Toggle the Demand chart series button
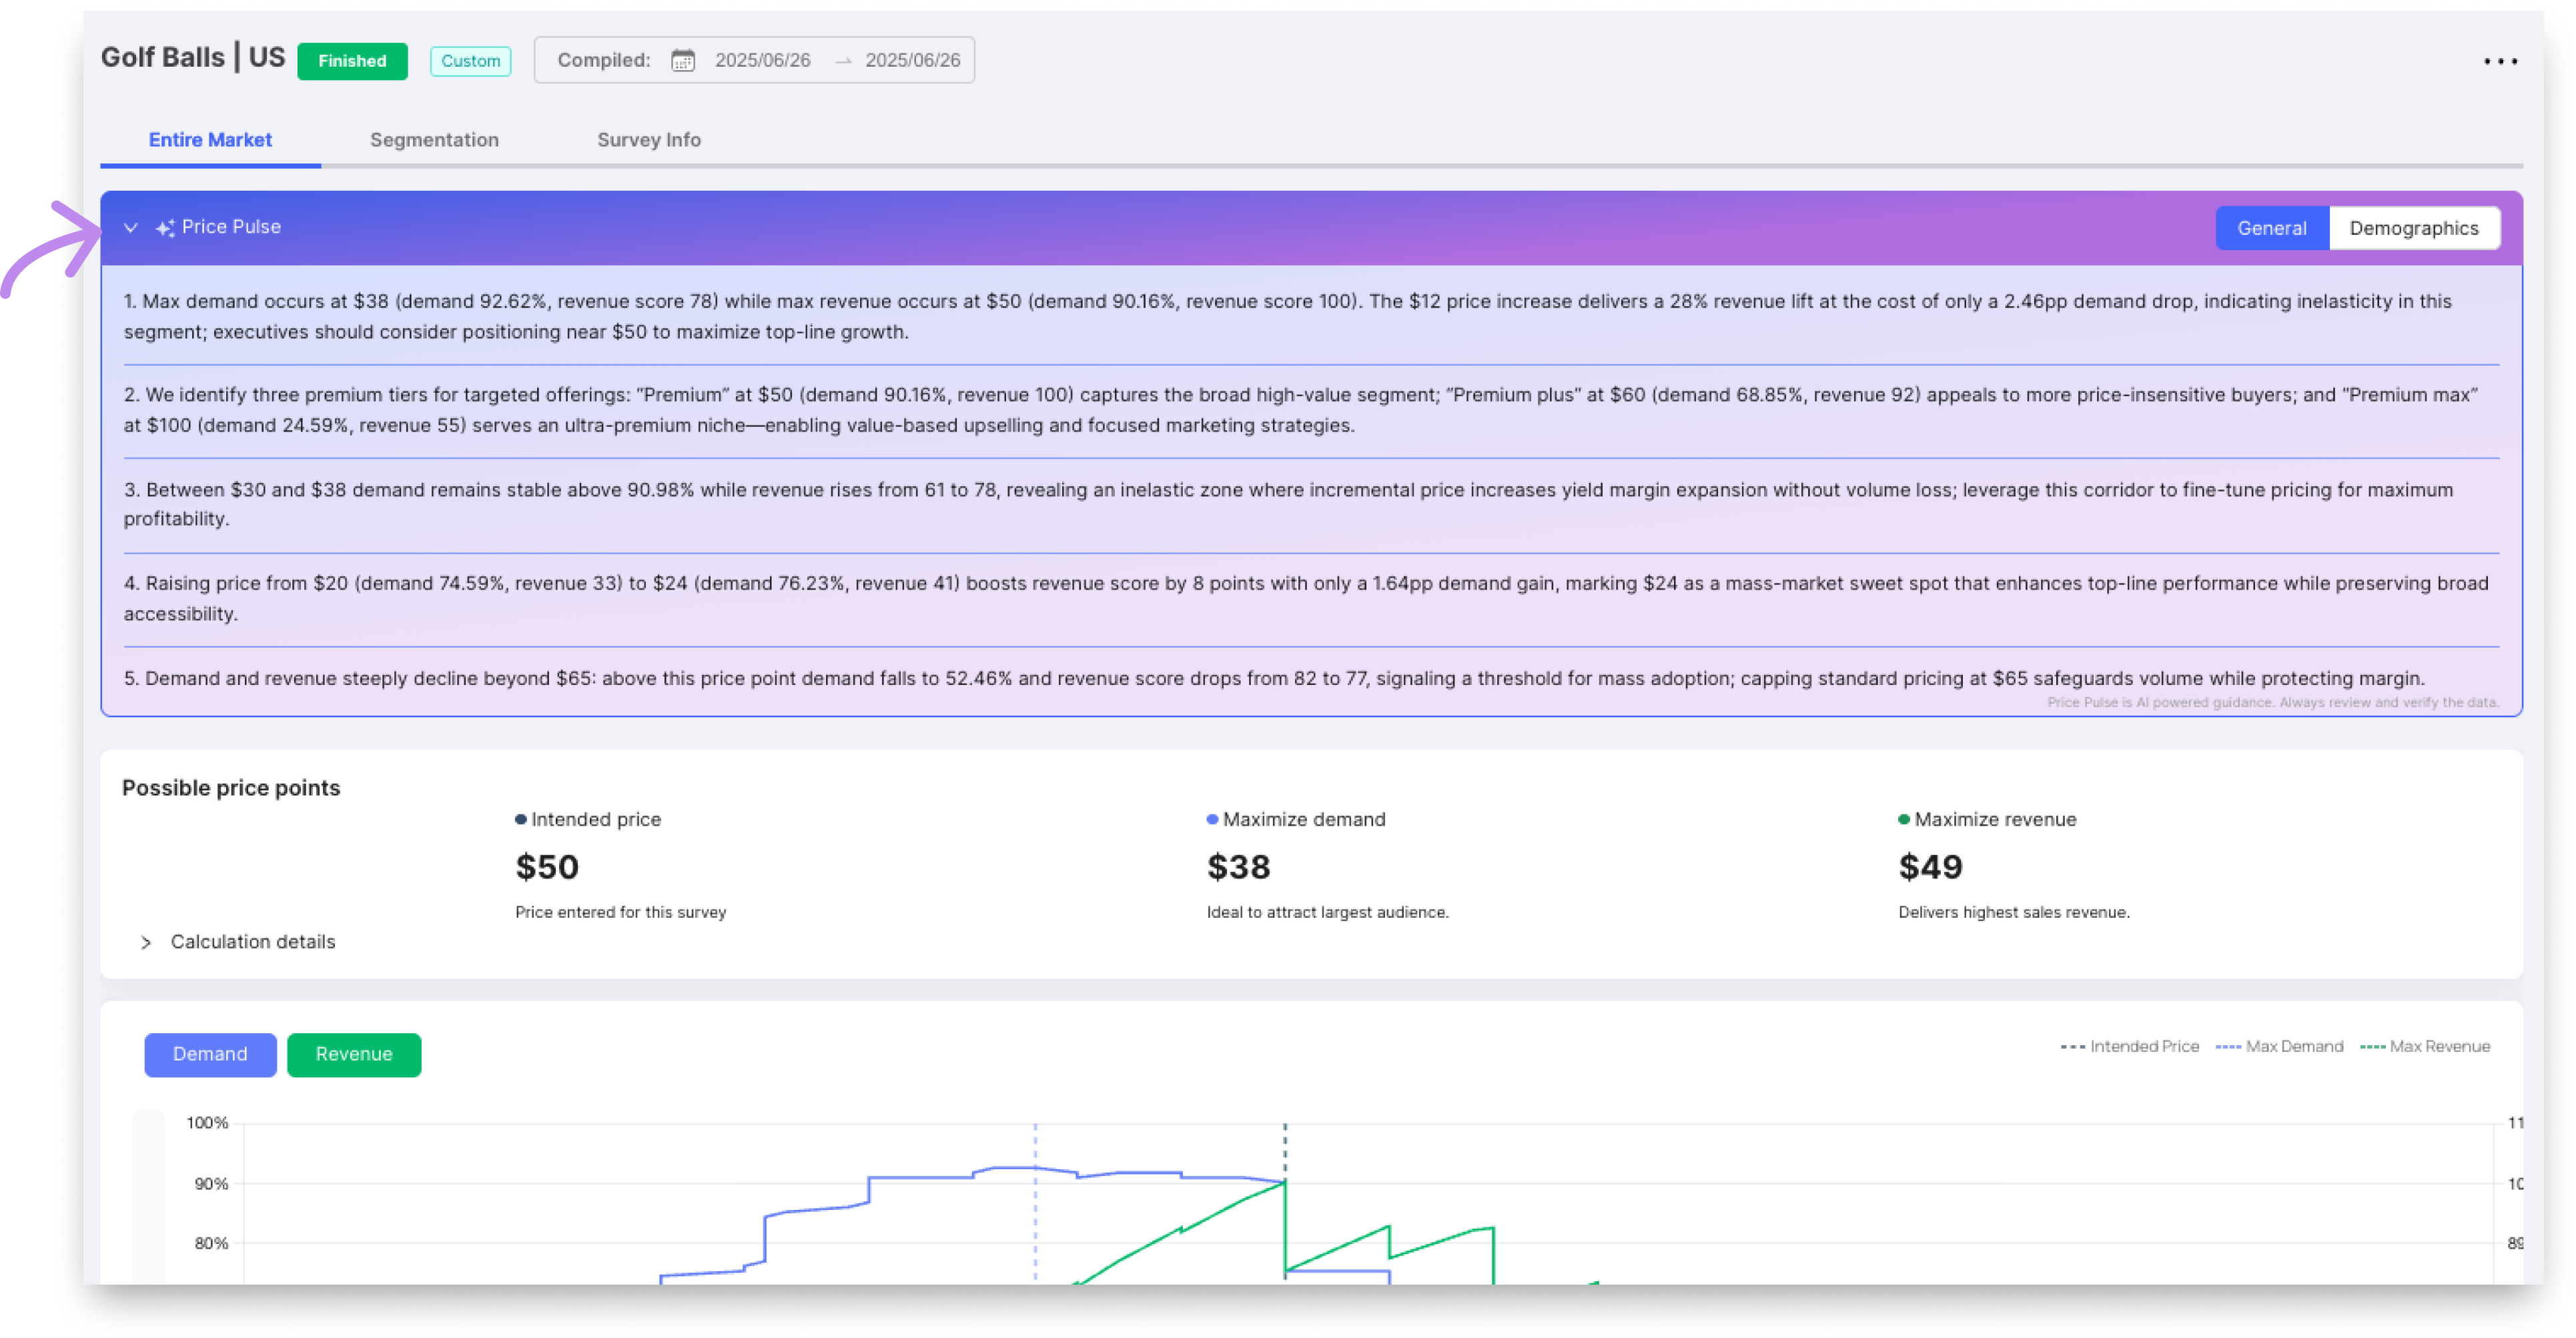Screen dimensions: 2576x1338 pos(210,1054)
